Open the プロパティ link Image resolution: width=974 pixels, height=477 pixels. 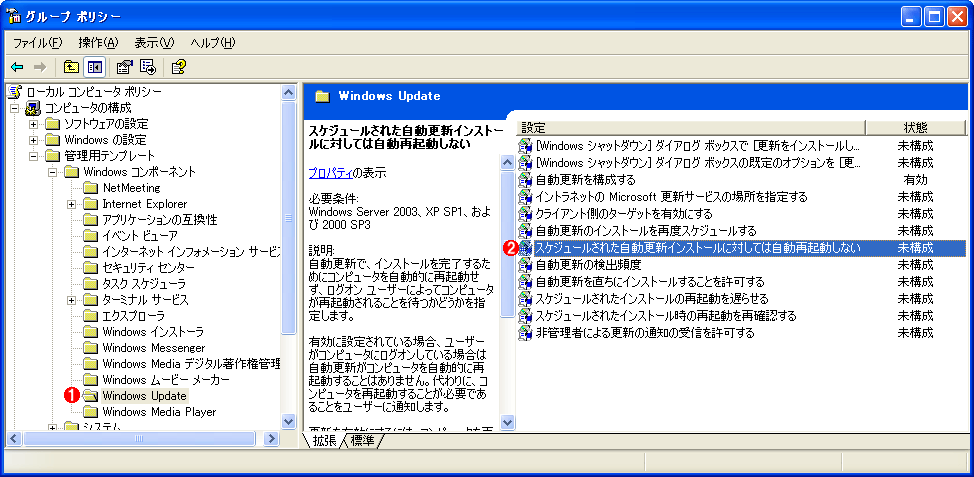(x=331, y=172)
